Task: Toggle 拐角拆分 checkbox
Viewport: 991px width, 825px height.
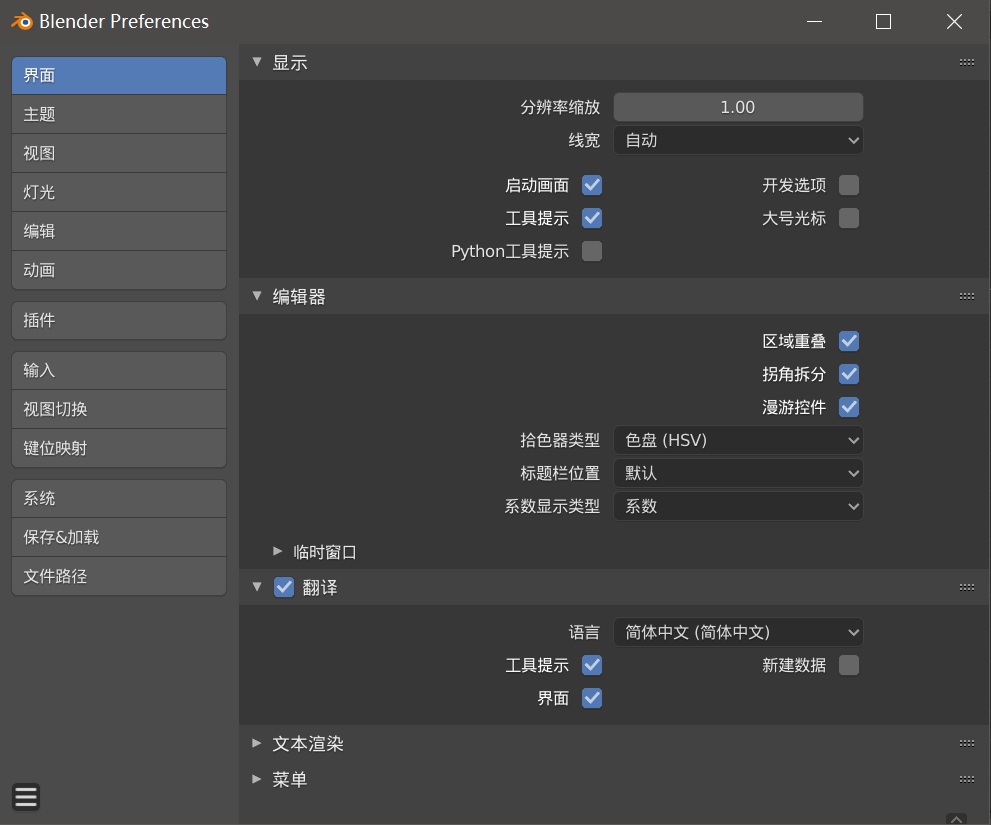Action: click(849, 374)
